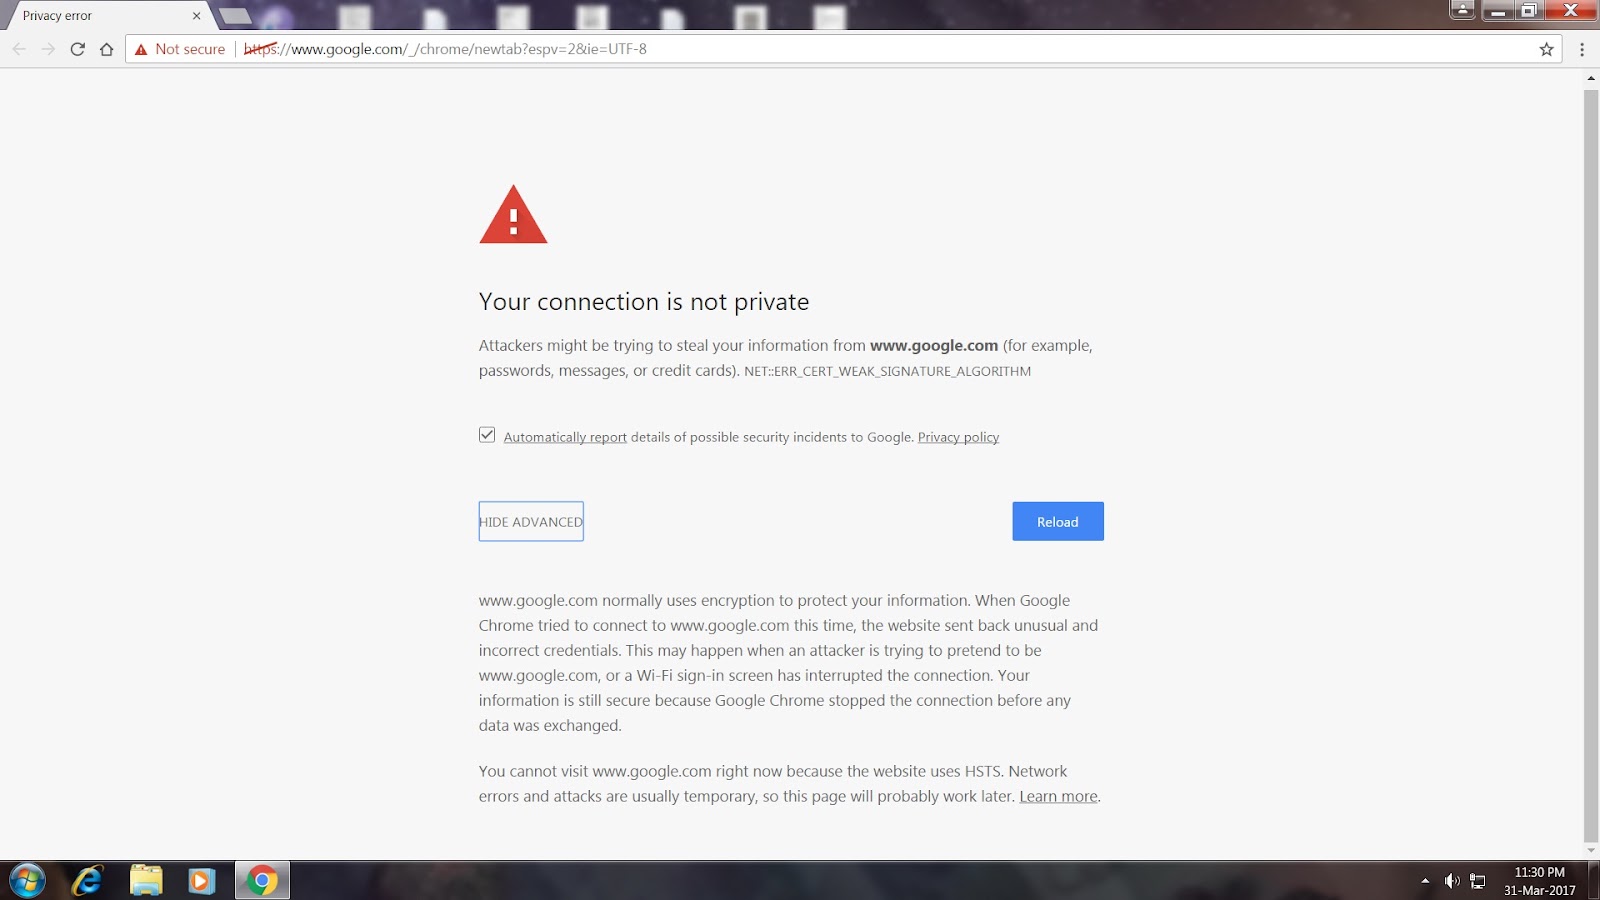Reload the page from the toolbar icon
Screen dimensions: 1600x900
[x=77, y=49]
